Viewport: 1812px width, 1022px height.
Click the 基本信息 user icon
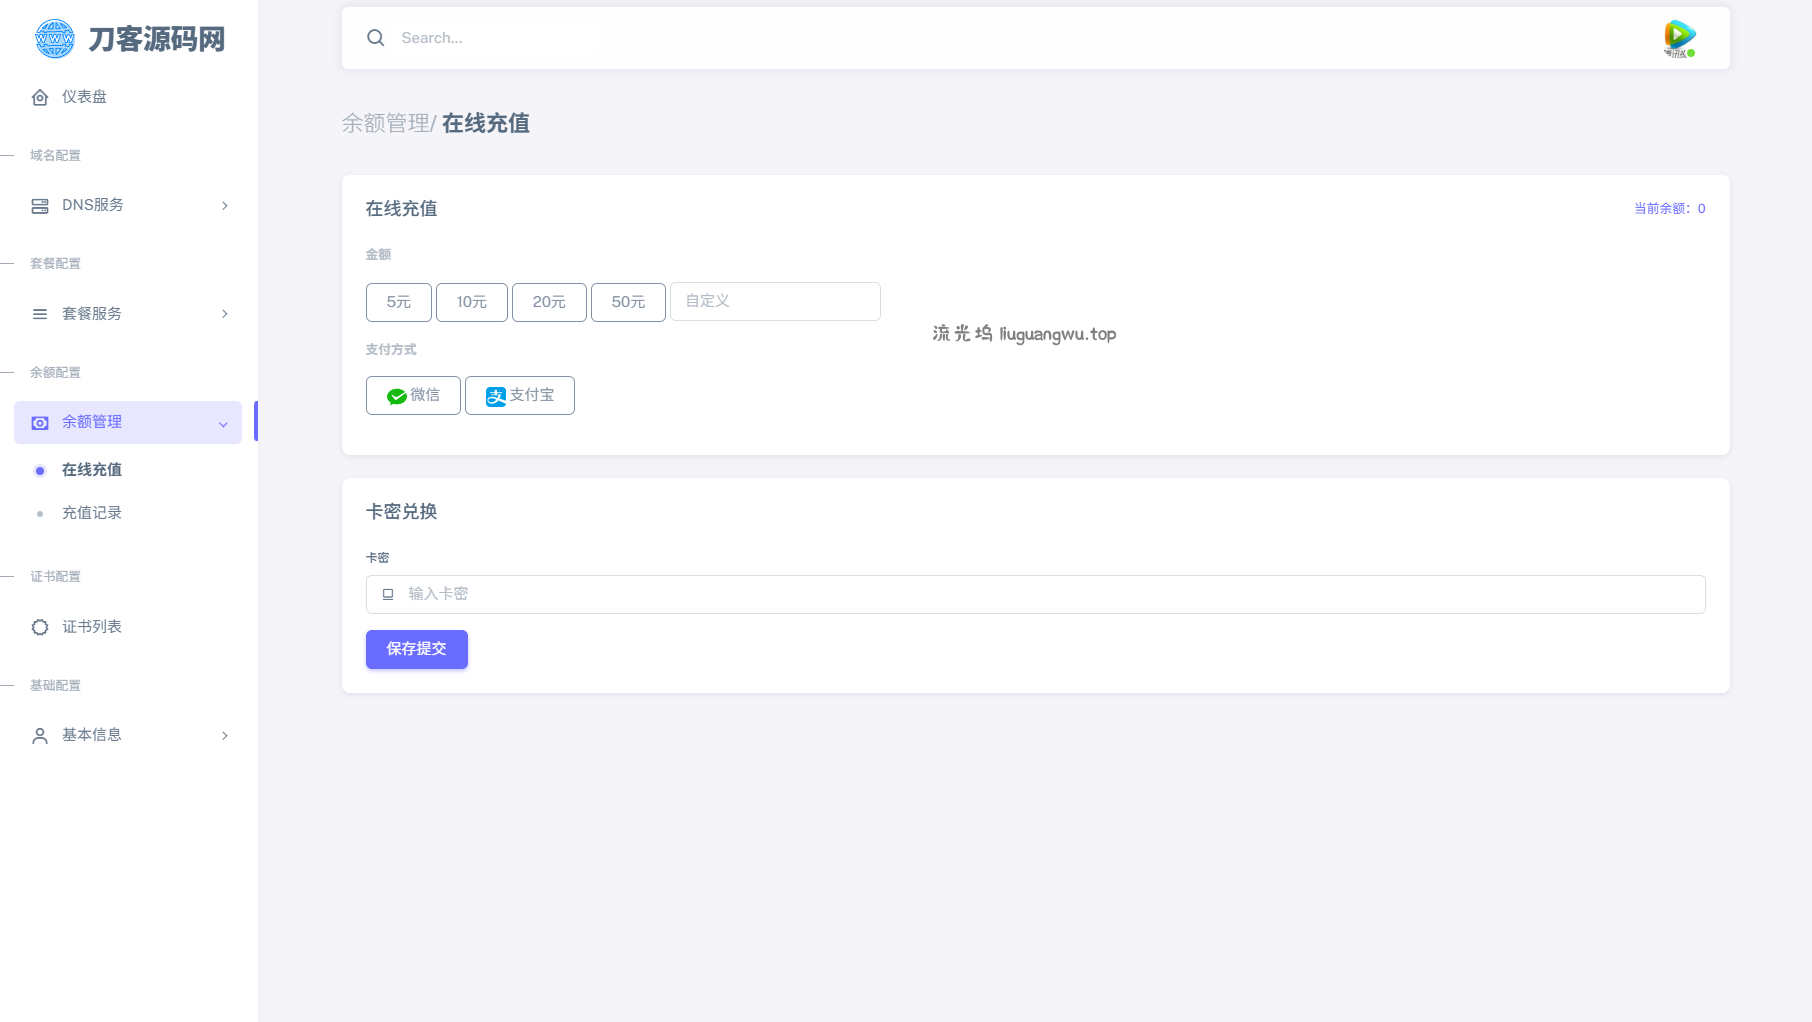(x=40, y=736)
